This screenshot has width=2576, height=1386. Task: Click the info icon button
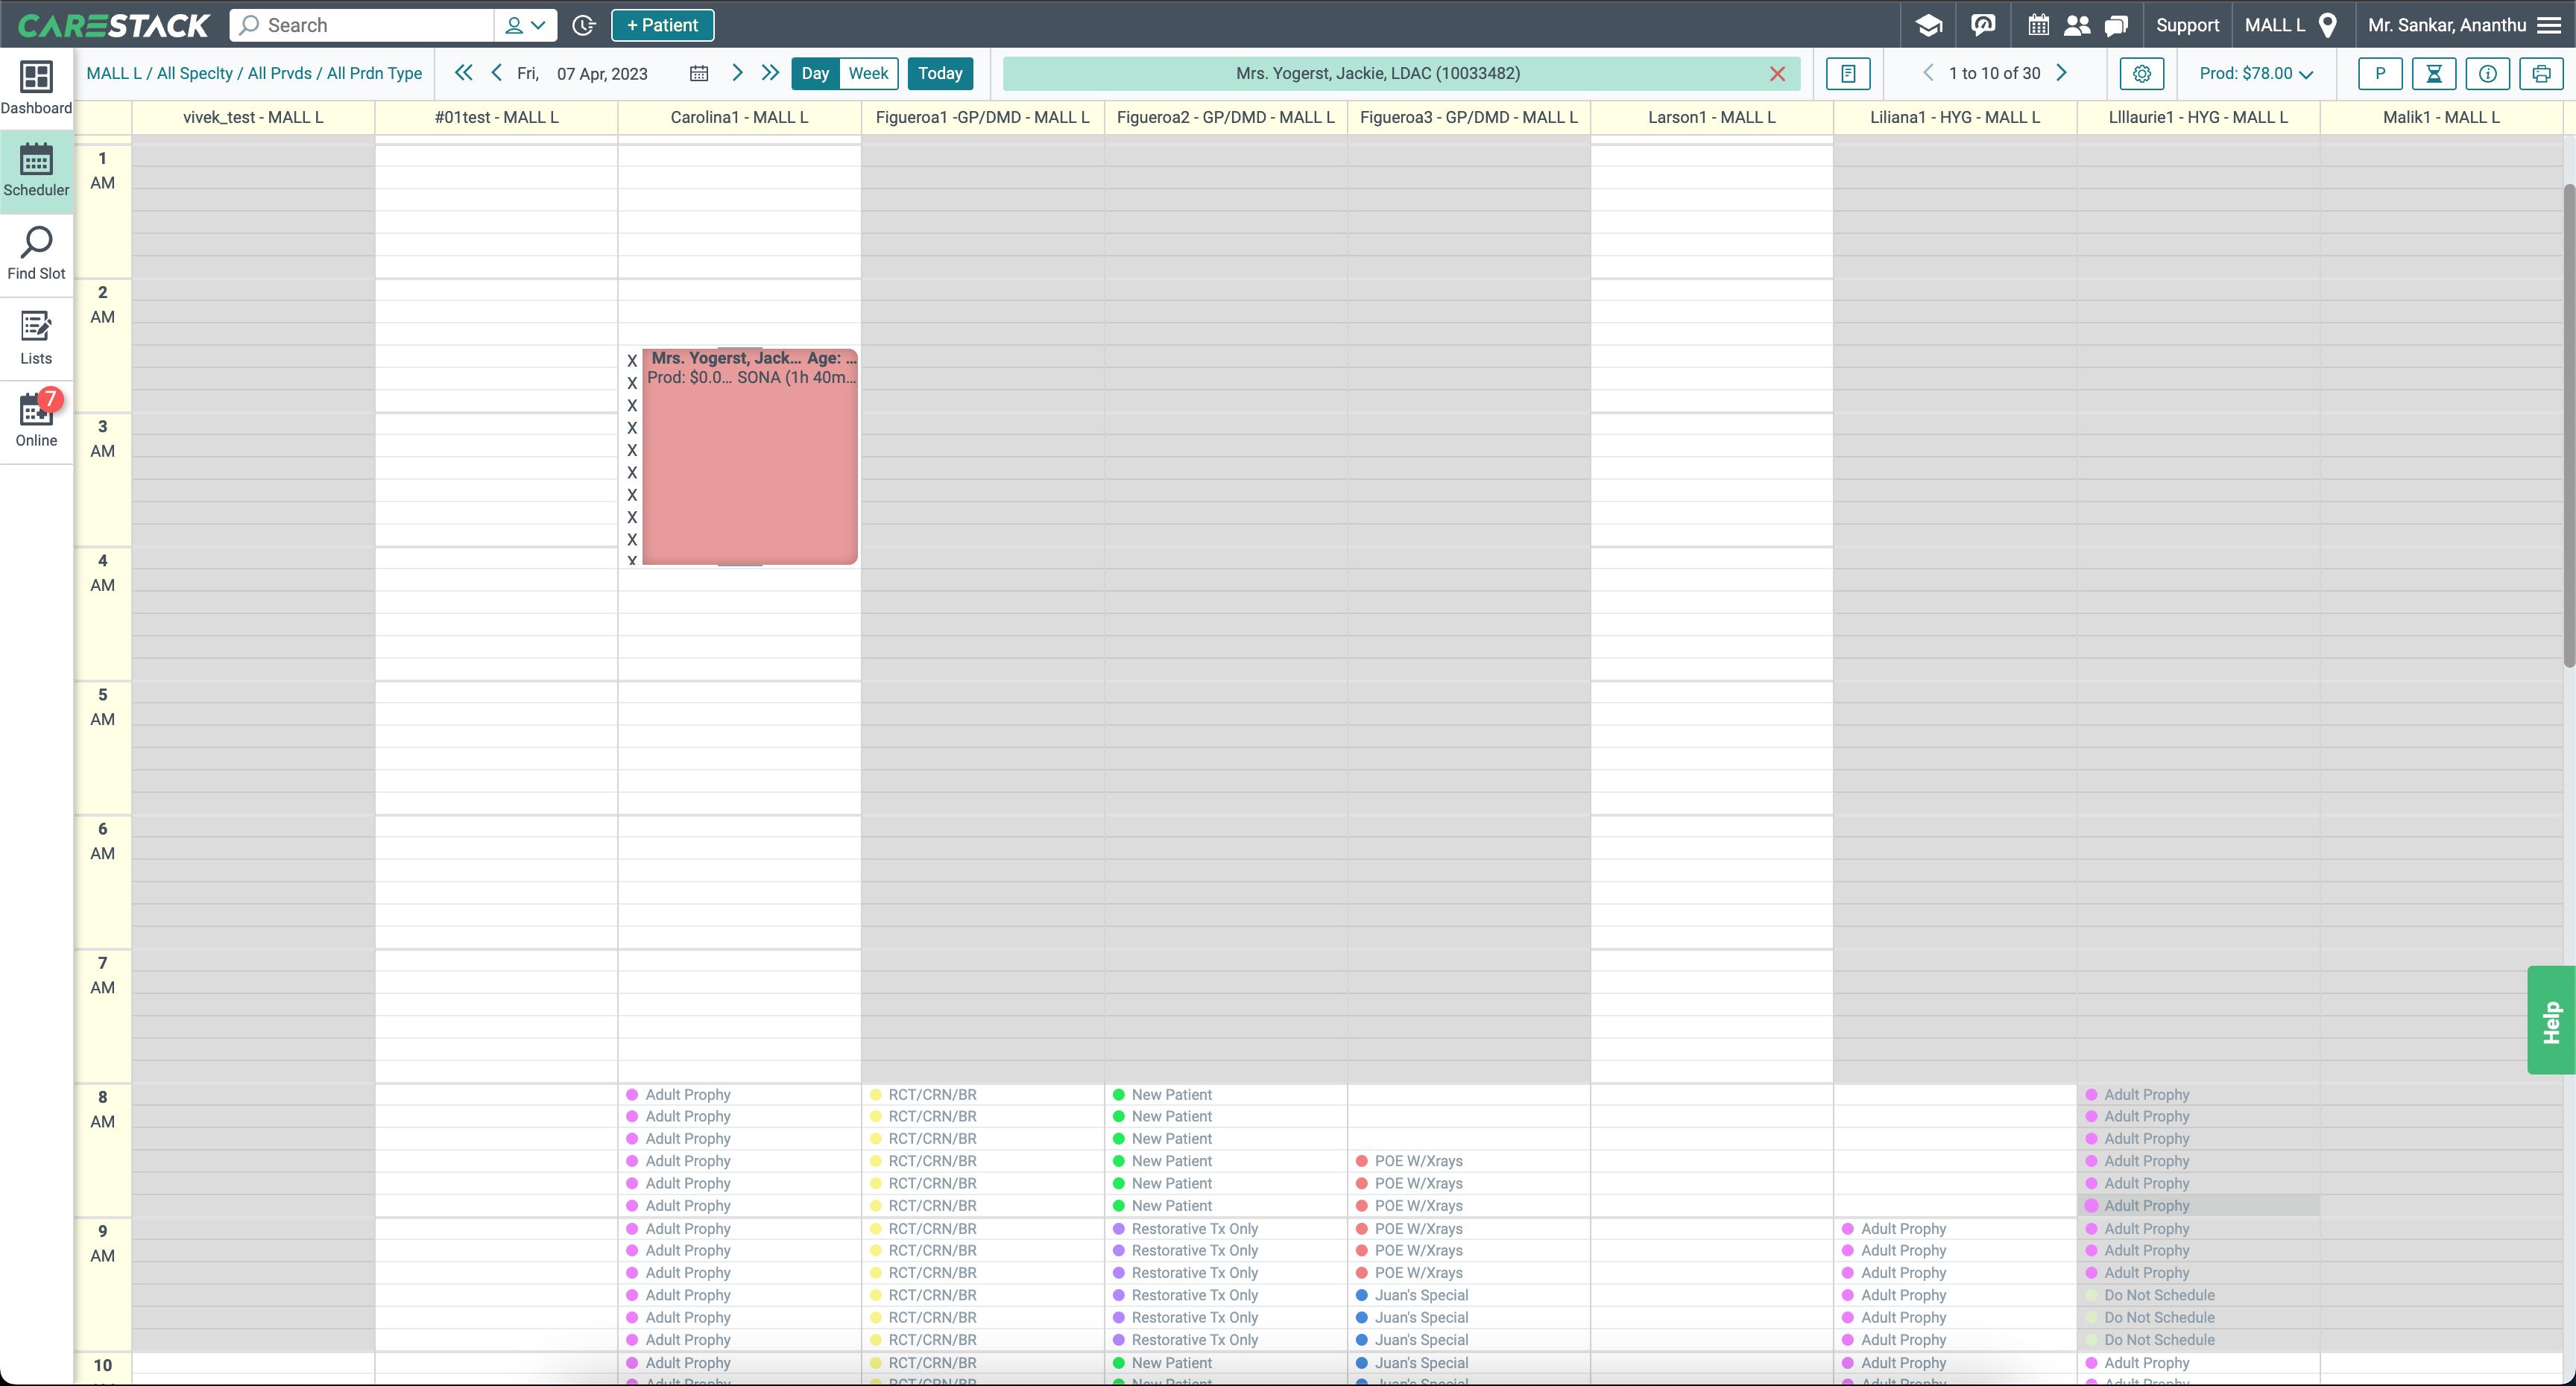2487,73
